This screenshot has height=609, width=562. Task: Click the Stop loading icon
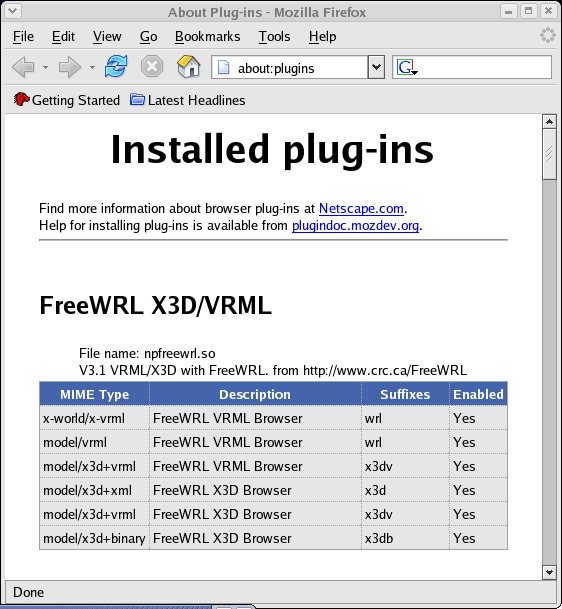pos(152,66)
